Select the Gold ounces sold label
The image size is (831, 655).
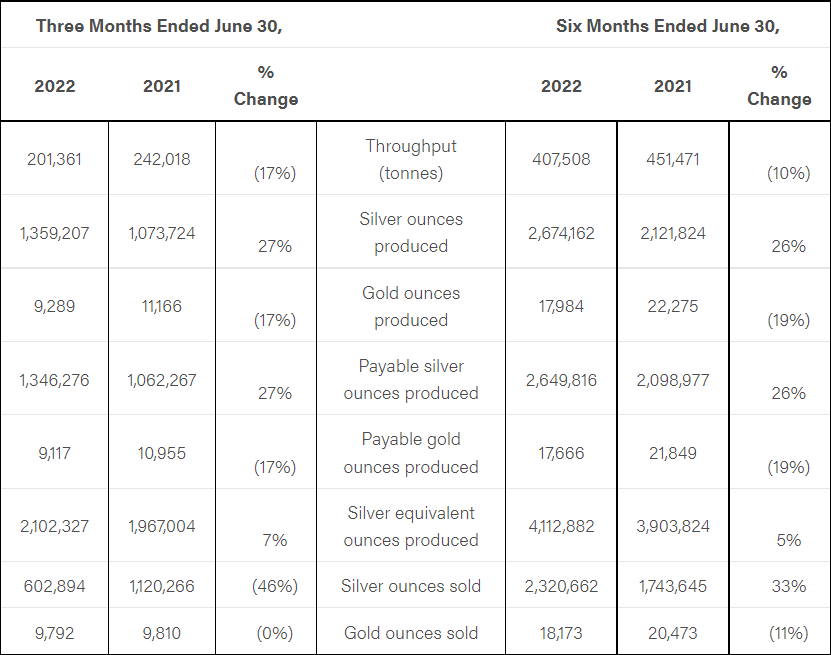point(411,633)
